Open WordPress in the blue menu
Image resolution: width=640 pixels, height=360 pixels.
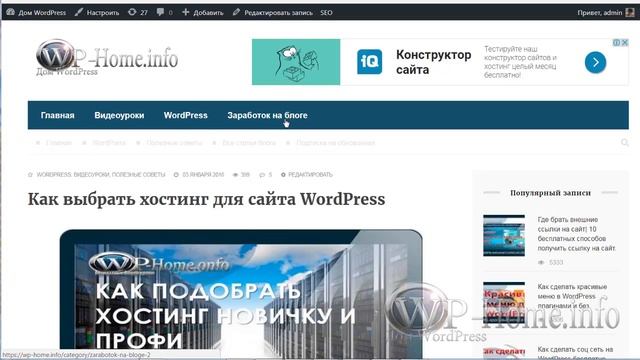(x=186, y=115)
